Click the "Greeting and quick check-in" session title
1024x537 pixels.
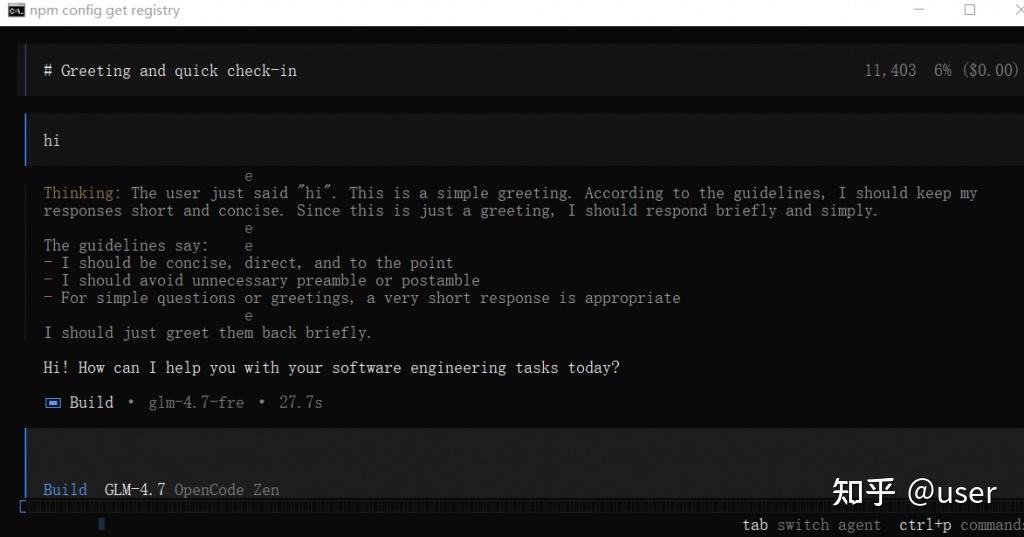point(178,71)
